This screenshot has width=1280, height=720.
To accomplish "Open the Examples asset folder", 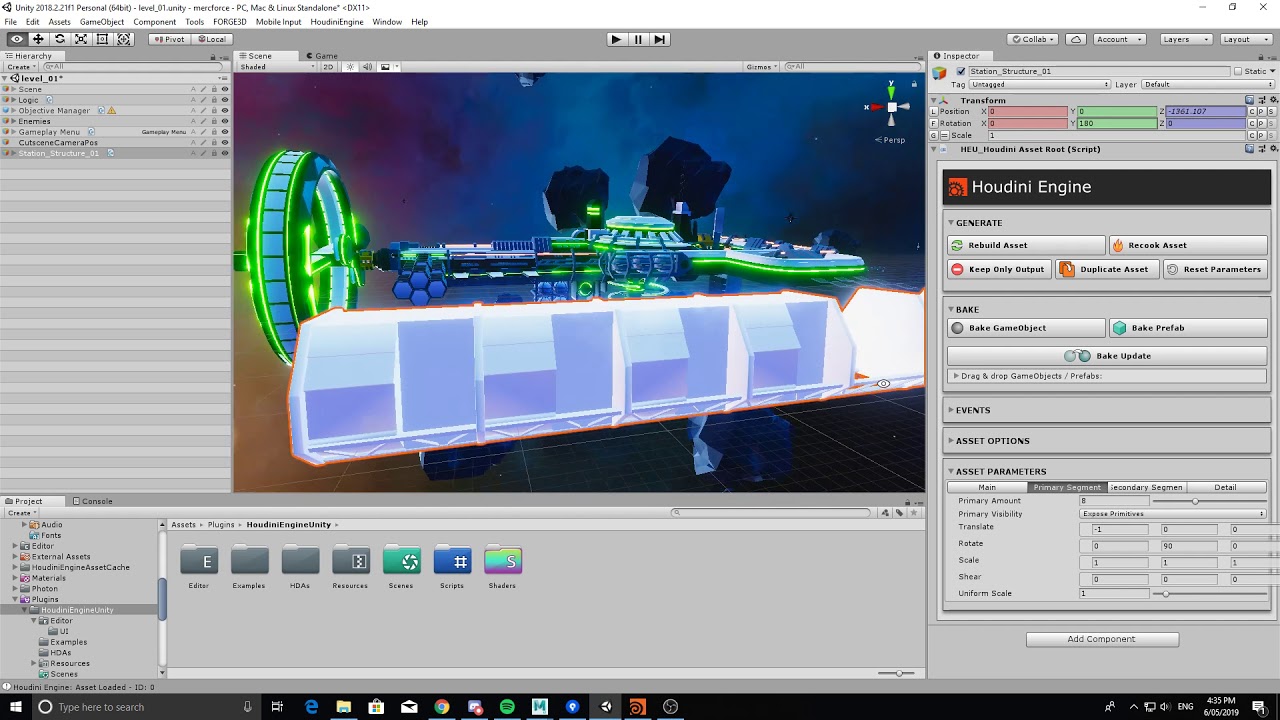I will (249, 568).
